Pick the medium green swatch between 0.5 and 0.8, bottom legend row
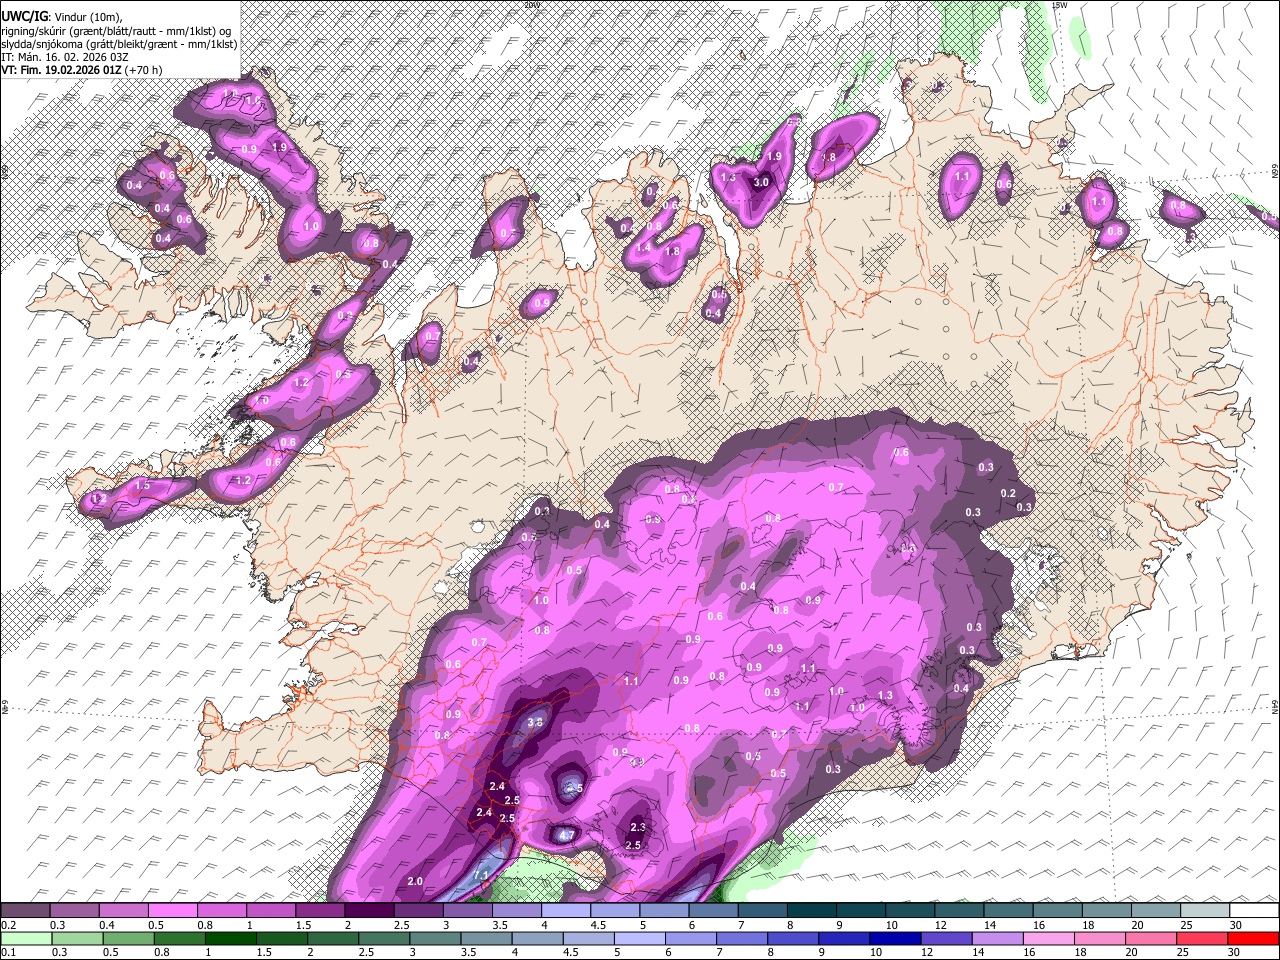The width and height of the screenshot is (1280, 960). coord(128,938)
